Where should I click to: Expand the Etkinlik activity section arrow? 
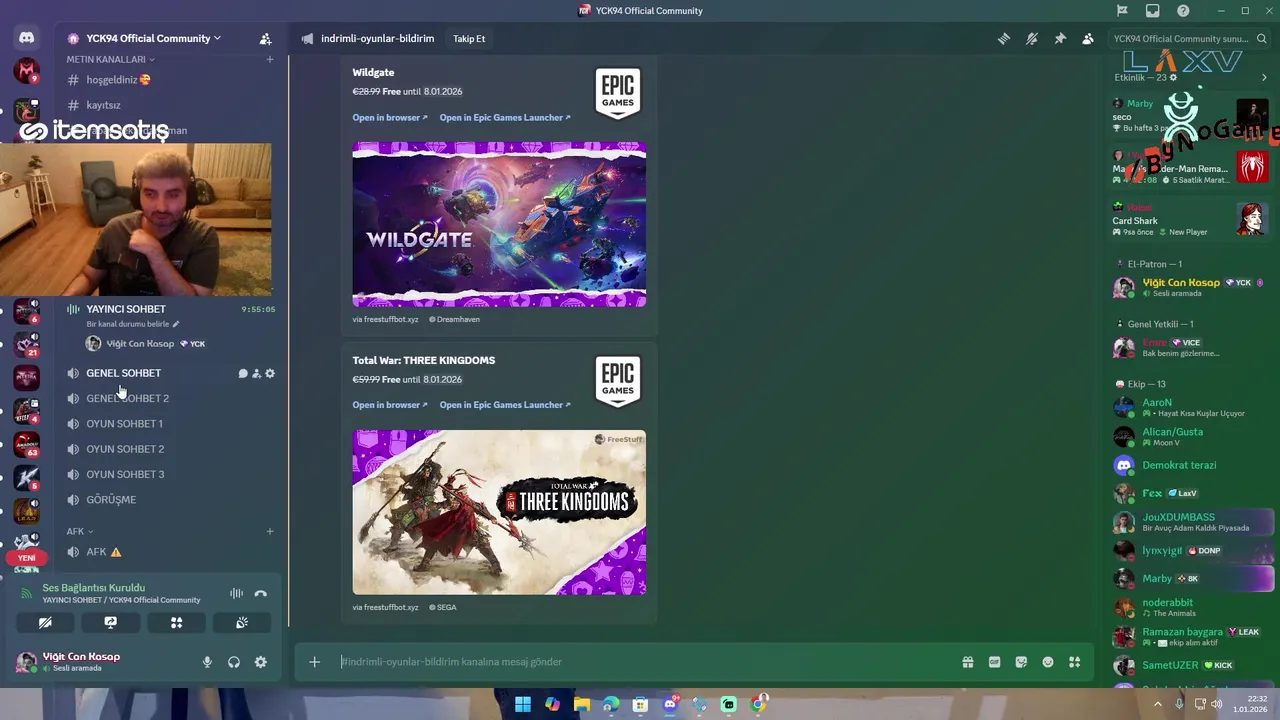click(1264, 77)
